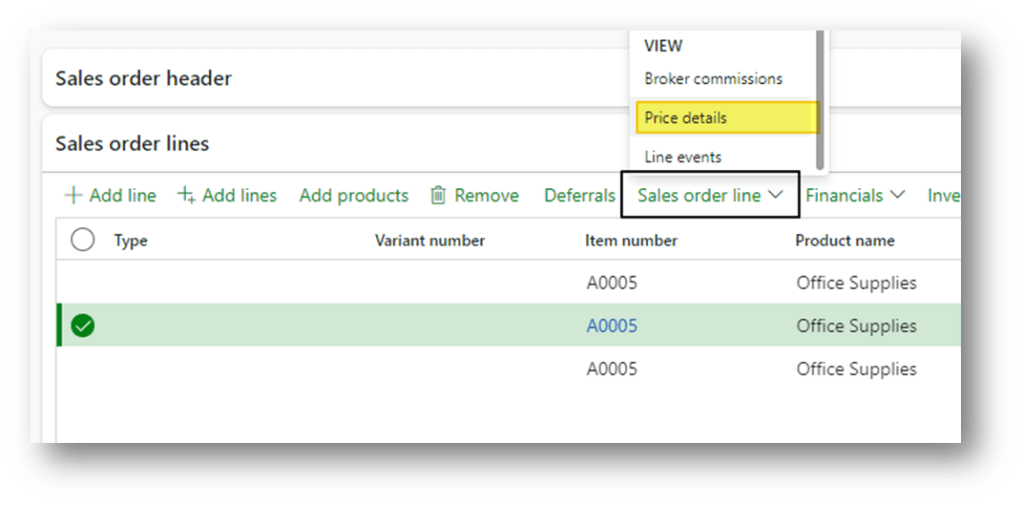Image resolution: width=1023 pixels, height=505 pixels.
Task: Sort by the Item number column header
Action: [x=631, y=240]
